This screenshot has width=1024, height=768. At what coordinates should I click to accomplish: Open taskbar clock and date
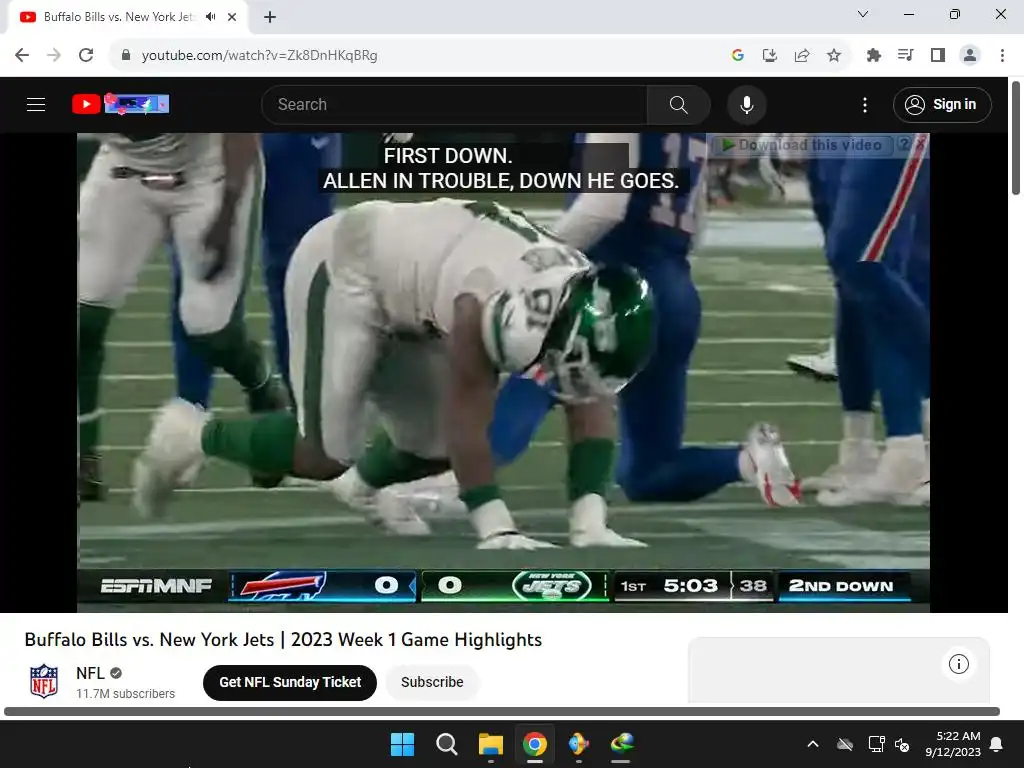[x=953, y=744]
